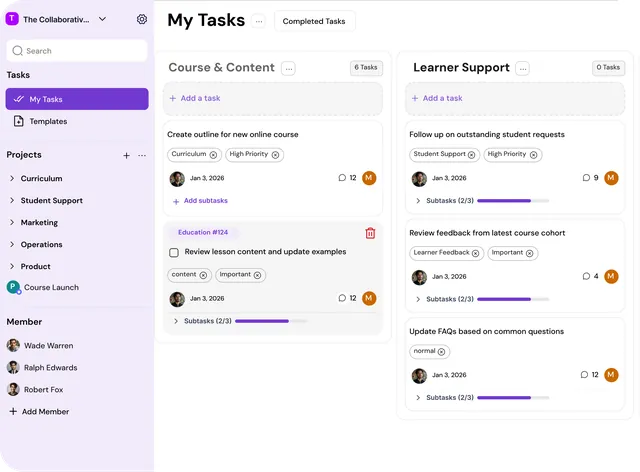Remove Important tag from Review lesson task
640x472 pixels.
pyautogui.click(x=258, y=275)
